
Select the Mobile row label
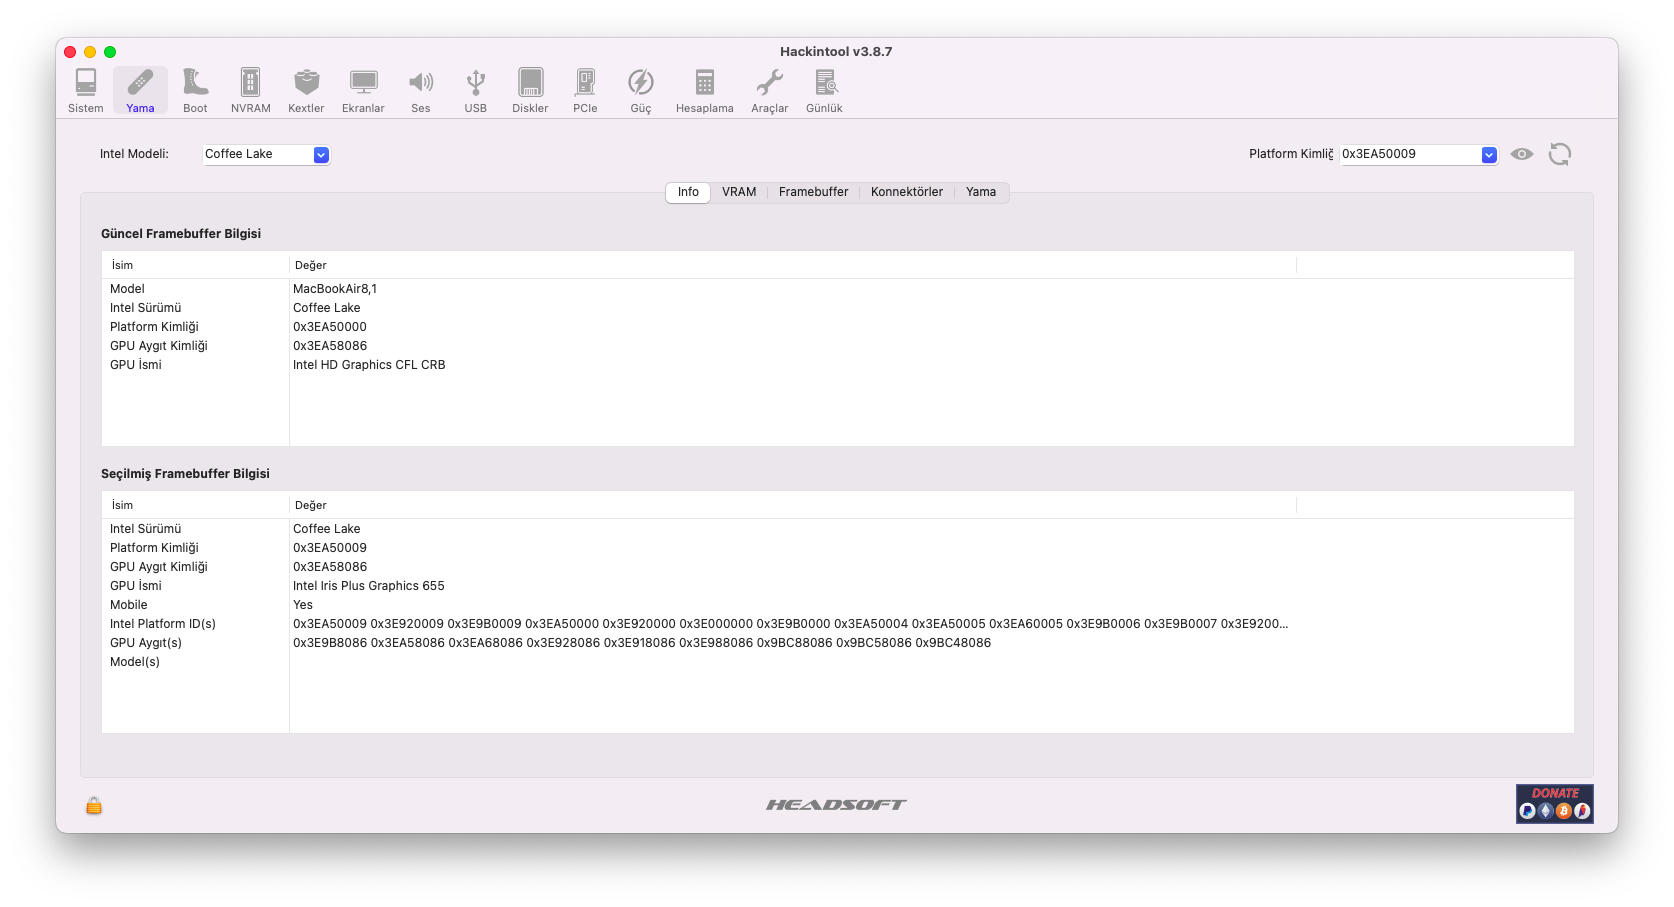[x=129, y=605]
